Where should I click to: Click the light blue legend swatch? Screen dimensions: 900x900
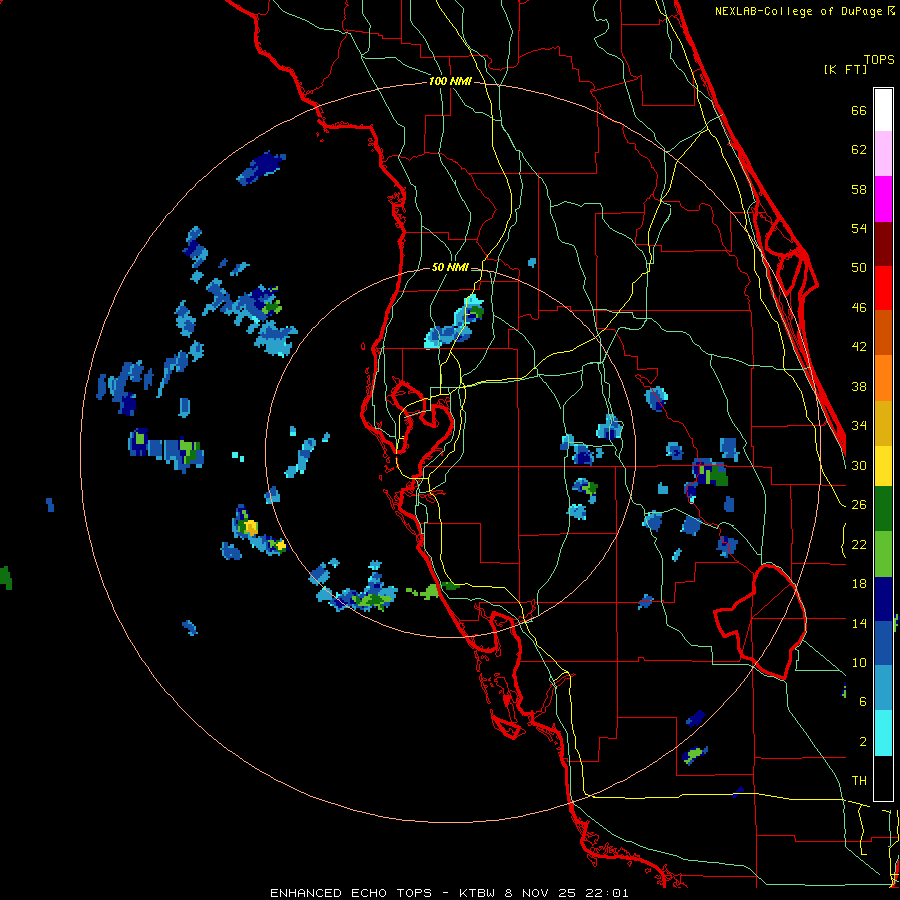(883, 688)
